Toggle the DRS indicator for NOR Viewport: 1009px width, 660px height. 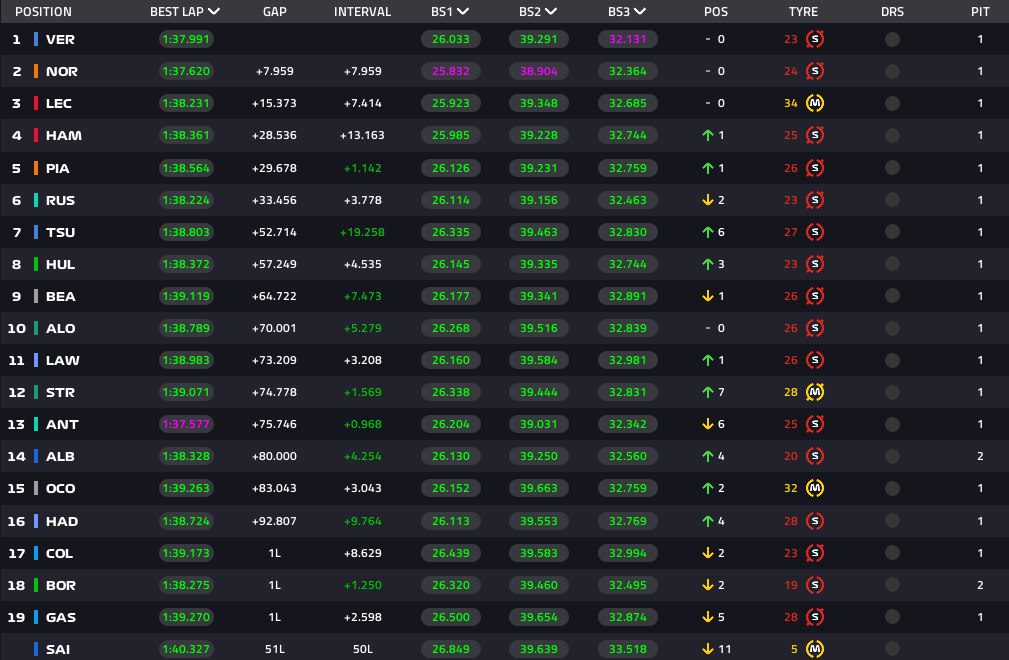[892, 71]
